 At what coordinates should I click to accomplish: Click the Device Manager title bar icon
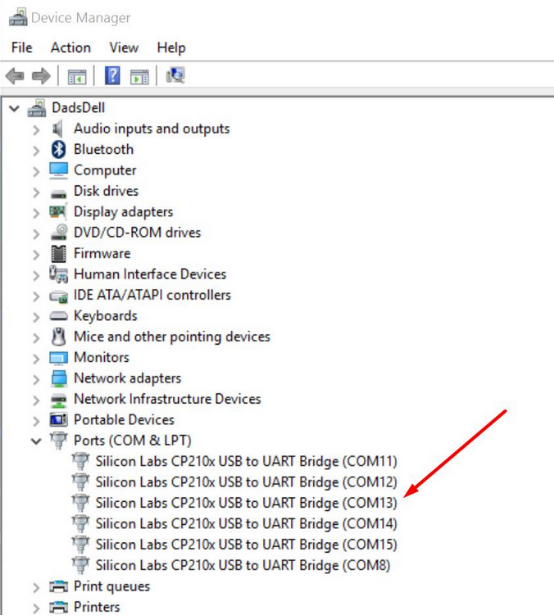coord(18,17)
